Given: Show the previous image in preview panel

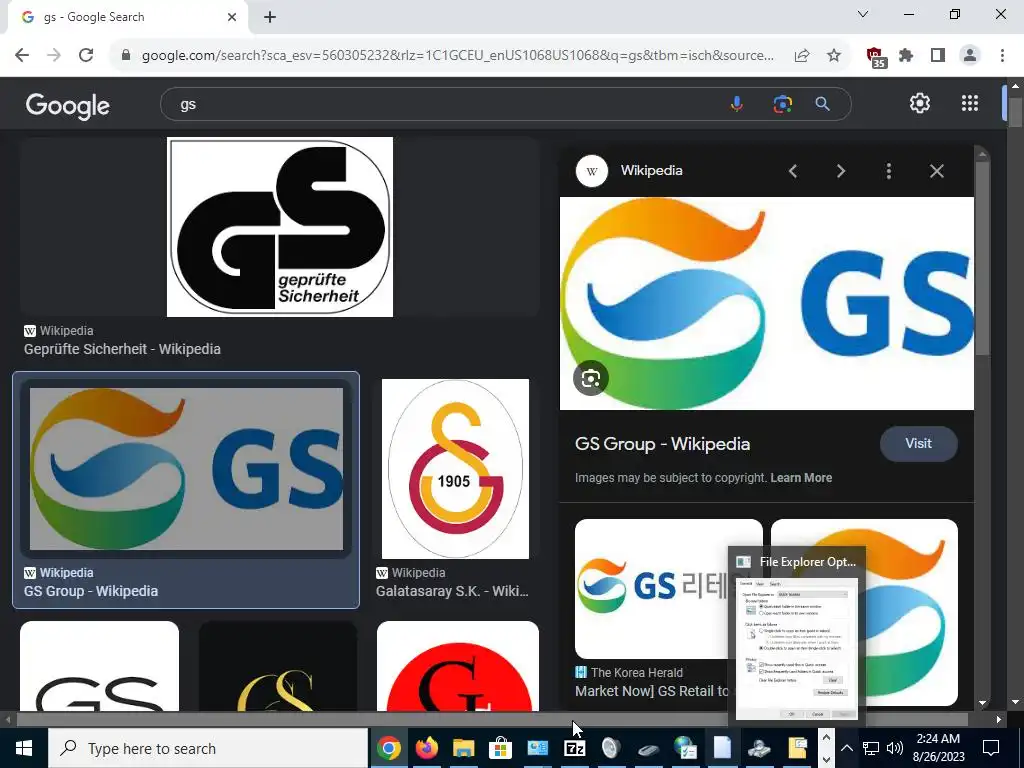Looking at the screenshot, I should [x=793, y=171].
